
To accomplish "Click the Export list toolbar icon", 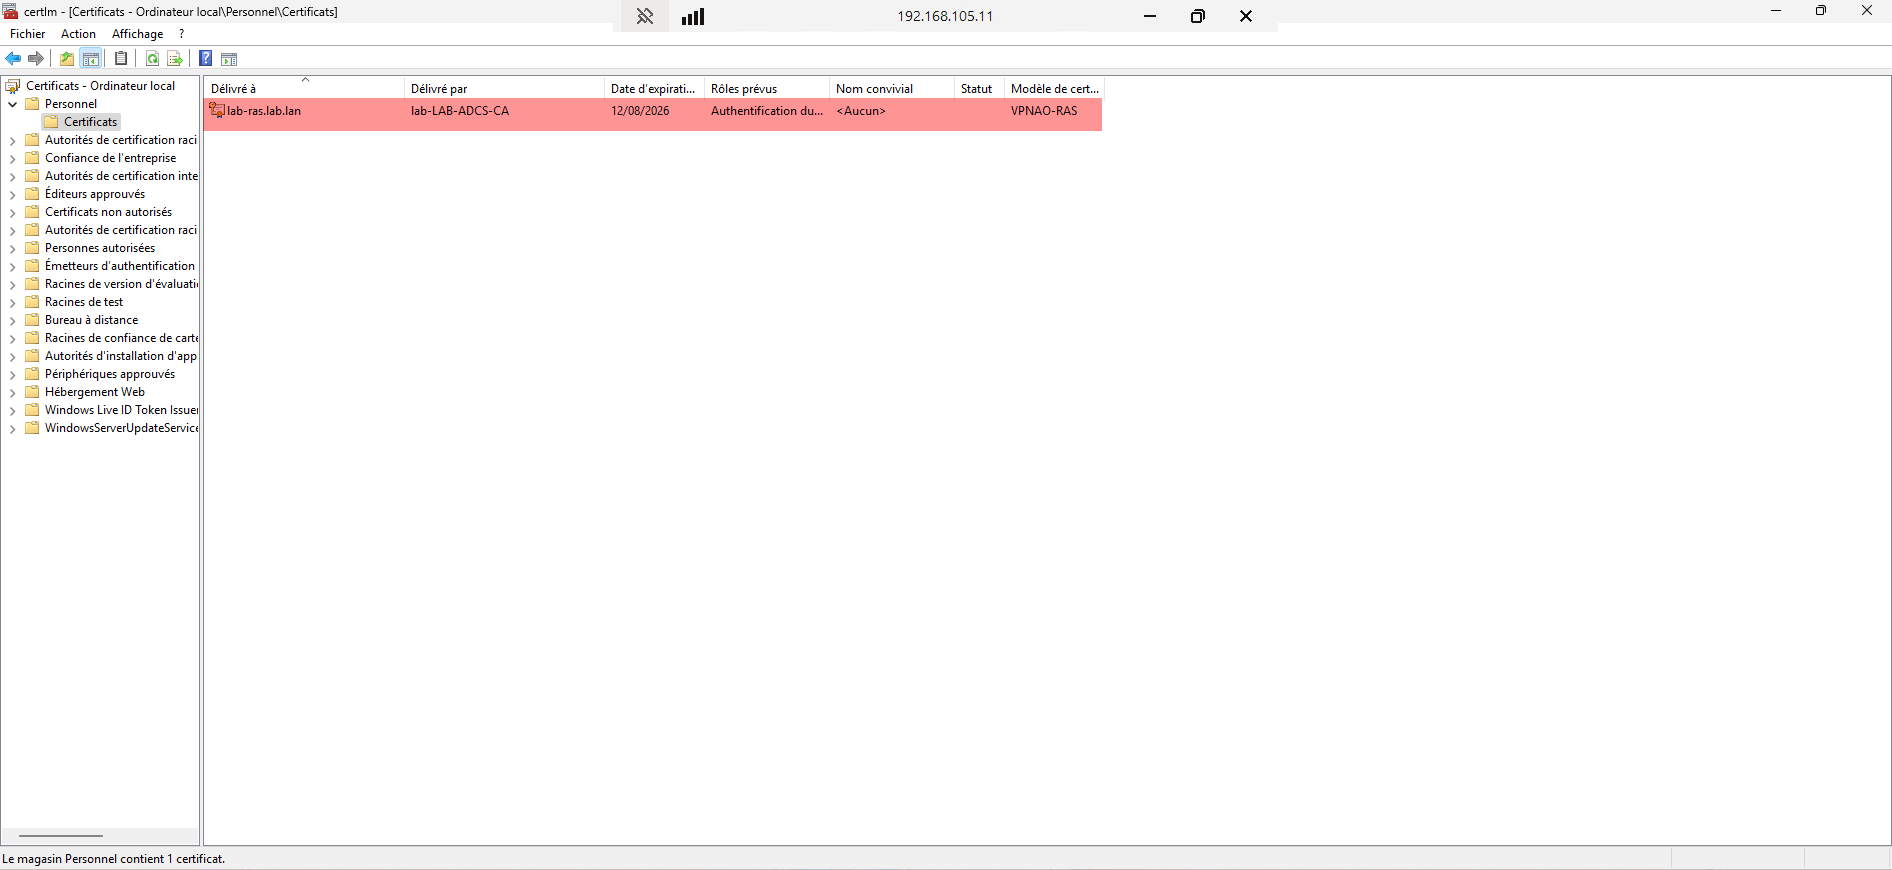I will pyautogui.click(x=175, y=59).
